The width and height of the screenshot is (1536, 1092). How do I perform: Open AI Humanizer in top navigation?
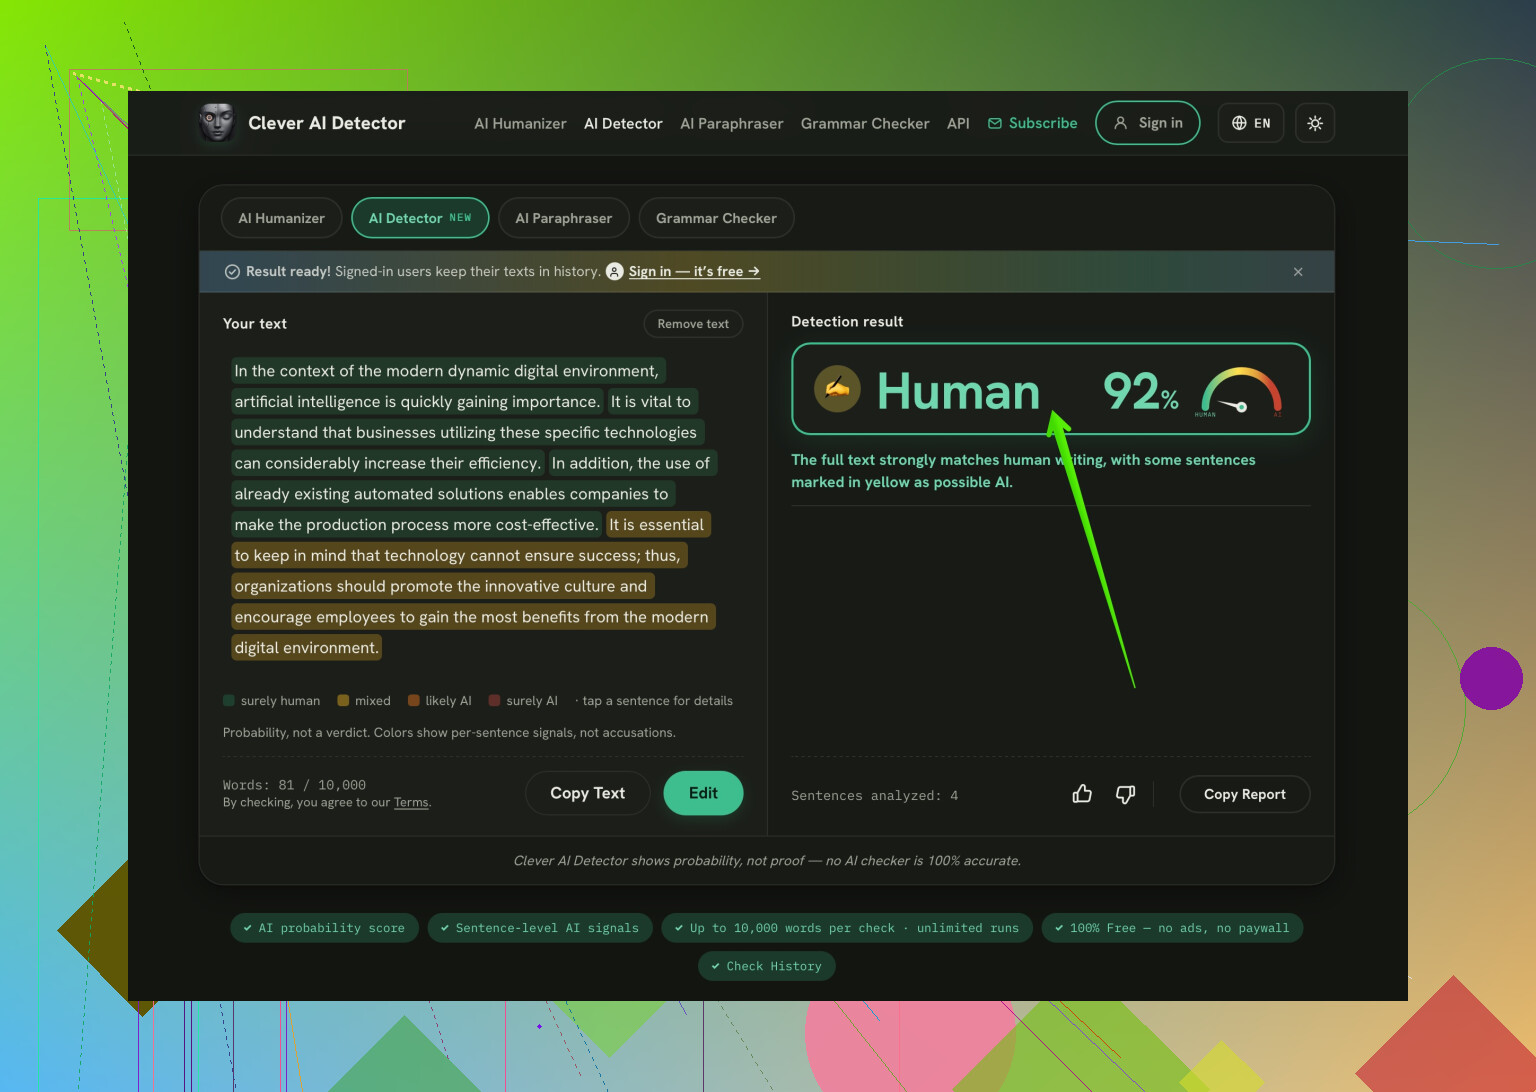coord(520,123)
